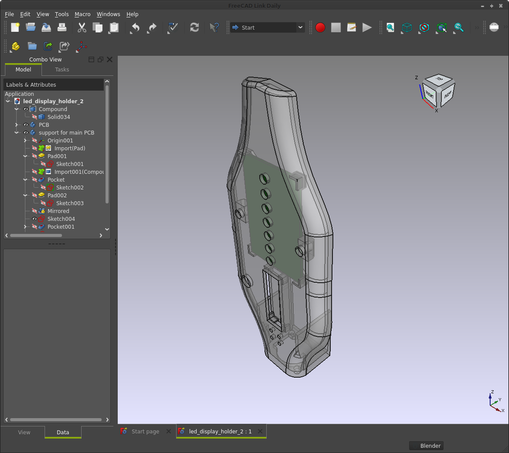Click the Print icon
Screen dimensions: 509x453
(x=62, y=28)
